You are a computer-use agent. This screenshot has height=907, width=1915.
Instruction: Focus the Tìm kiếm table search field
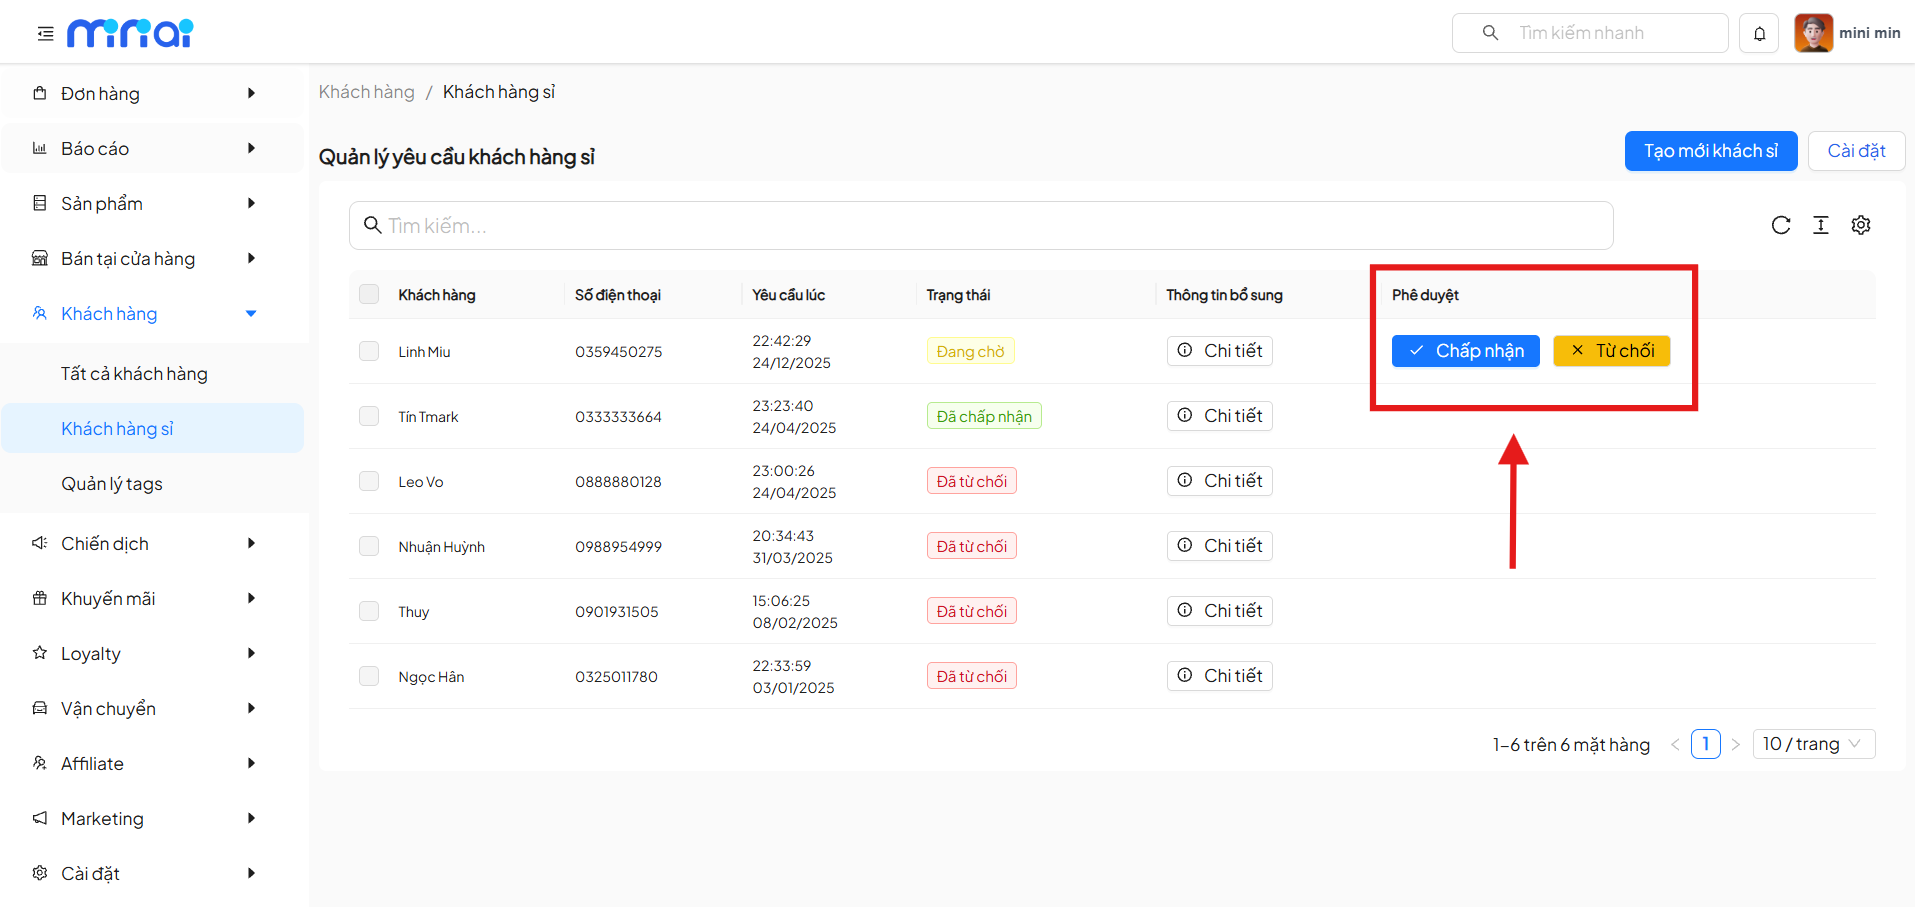(x=980, y=226)
